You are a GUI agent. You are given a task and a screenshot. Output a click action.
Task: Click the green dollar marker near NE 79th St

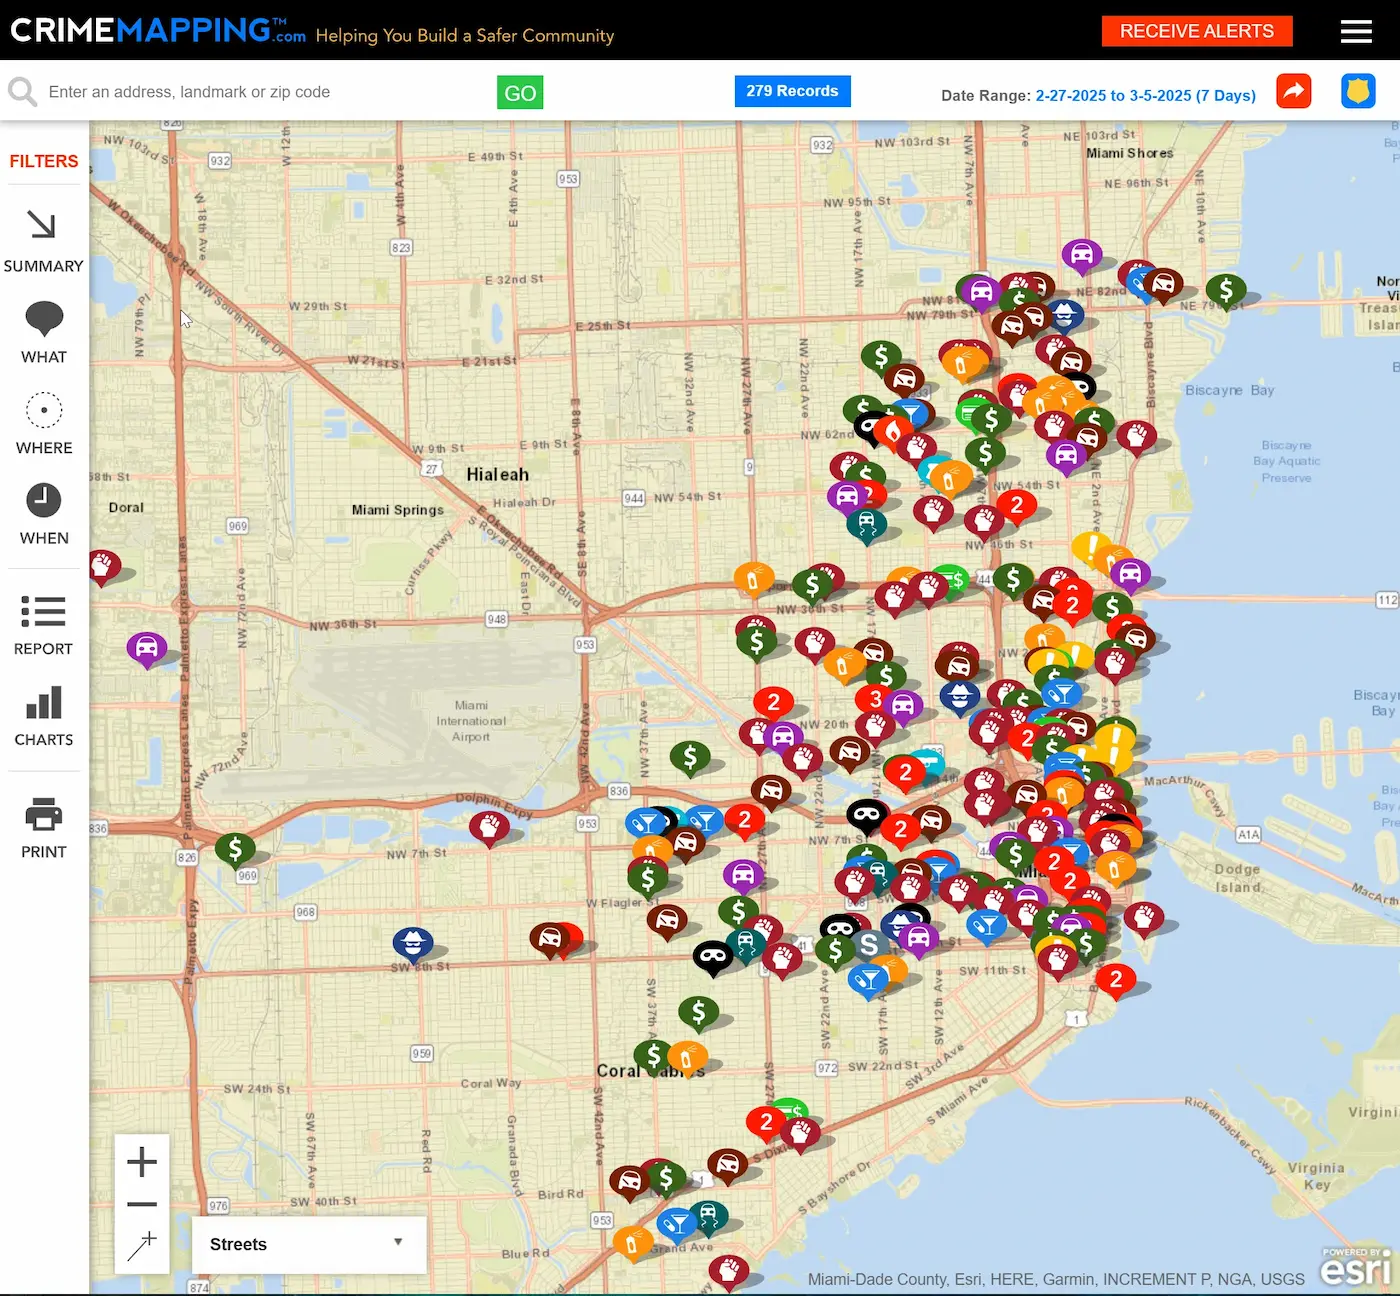click(1226, 290)
